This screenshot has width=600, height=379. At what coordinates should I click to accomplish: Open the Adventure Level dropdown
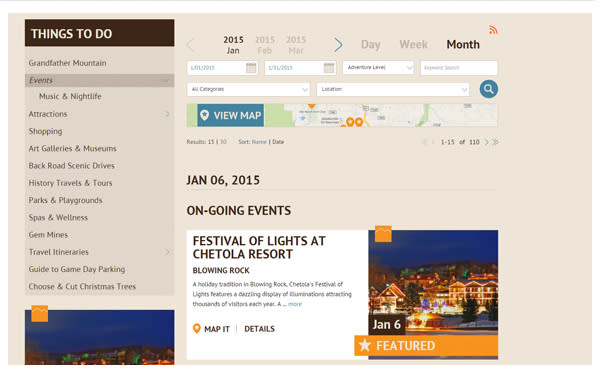click(x=378, y=68)
